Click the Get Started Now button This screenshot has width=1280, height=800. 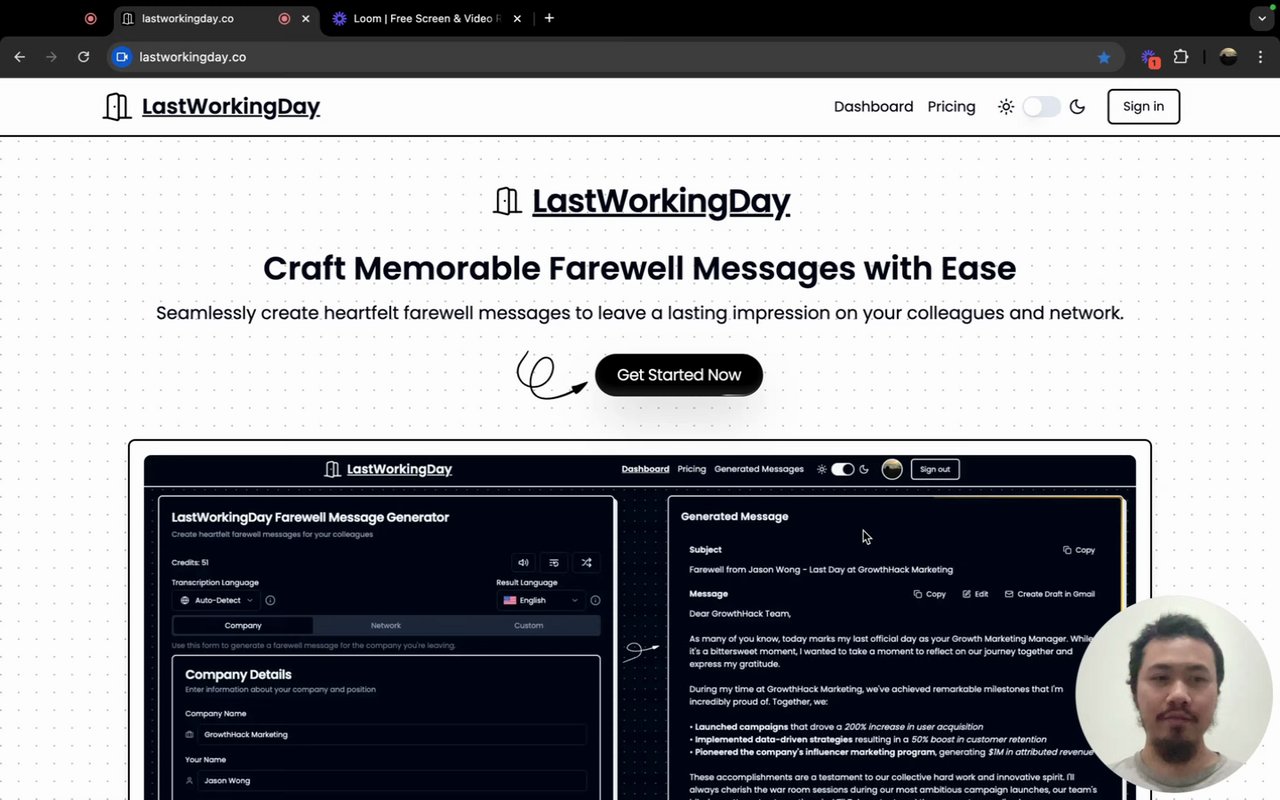(x=679, y=375)
